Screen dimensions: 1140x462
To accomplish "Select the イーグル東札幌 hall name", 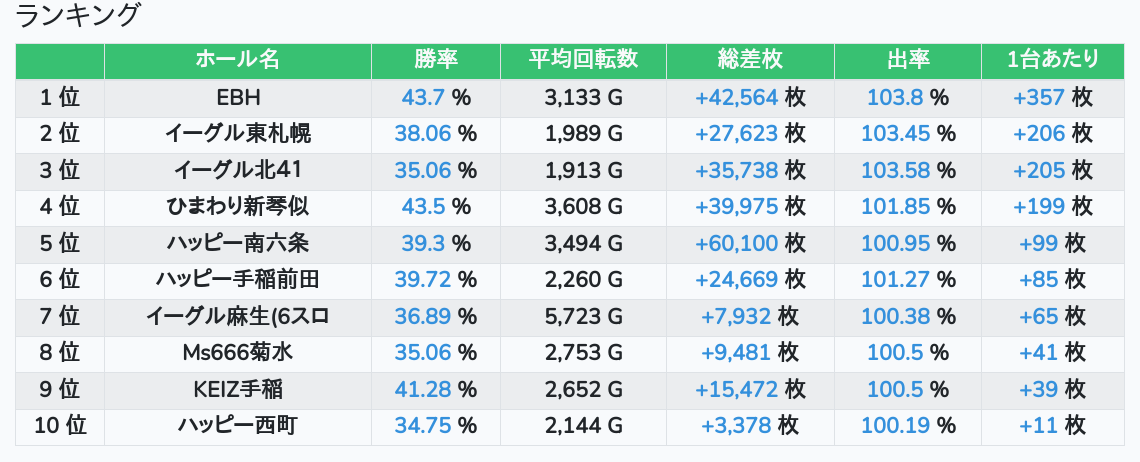I will coord(237,134).
